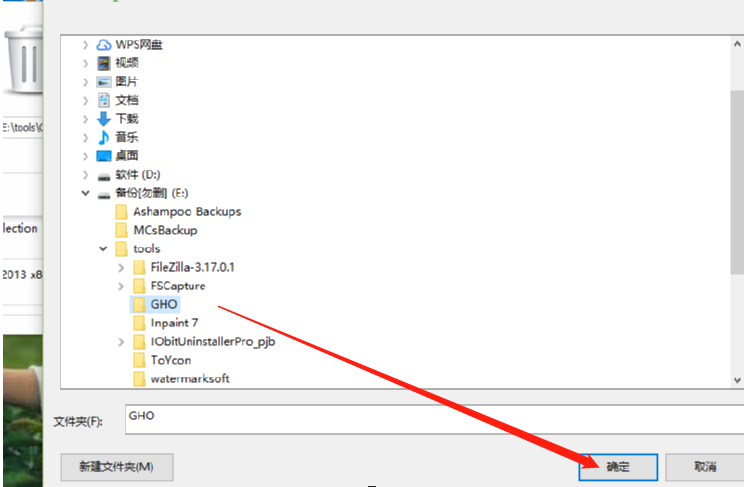This screenshot has width=744, height=487.
Task: Select the 图片 label
Action: pos(127,82)
